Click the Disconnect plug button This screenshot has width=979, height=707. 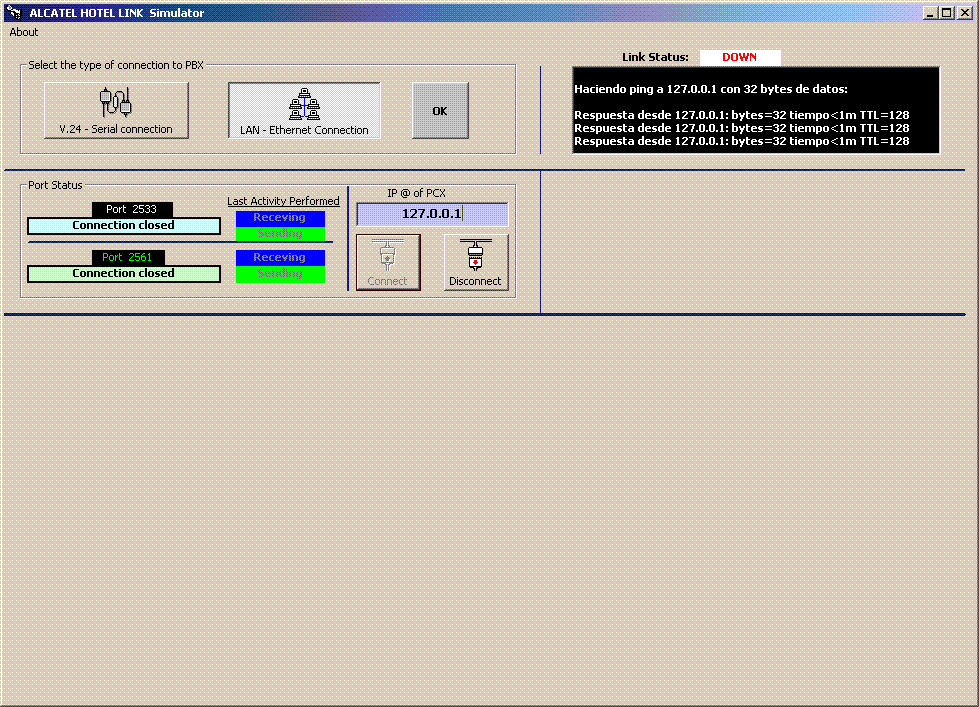[476, 262]
